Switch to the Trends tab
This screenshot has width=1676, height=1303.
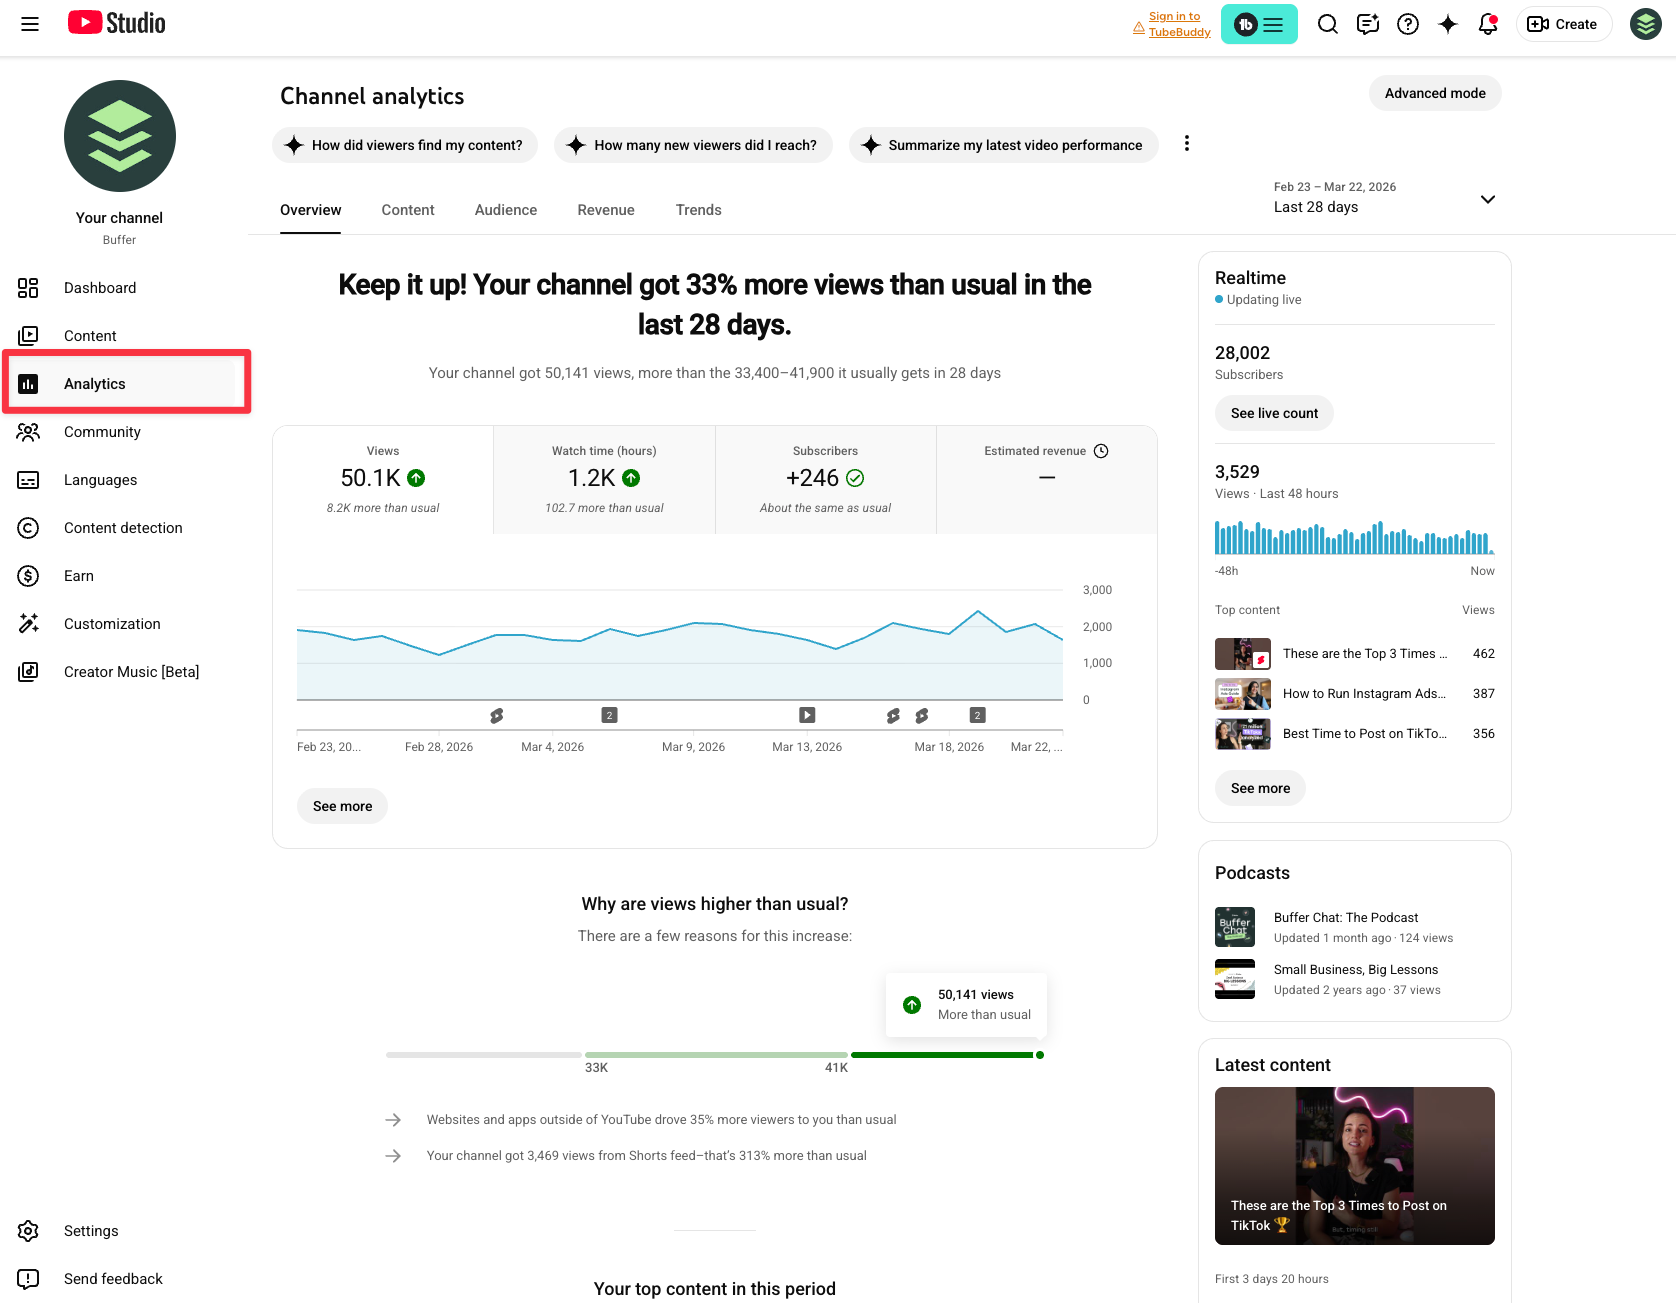point(698,210)
